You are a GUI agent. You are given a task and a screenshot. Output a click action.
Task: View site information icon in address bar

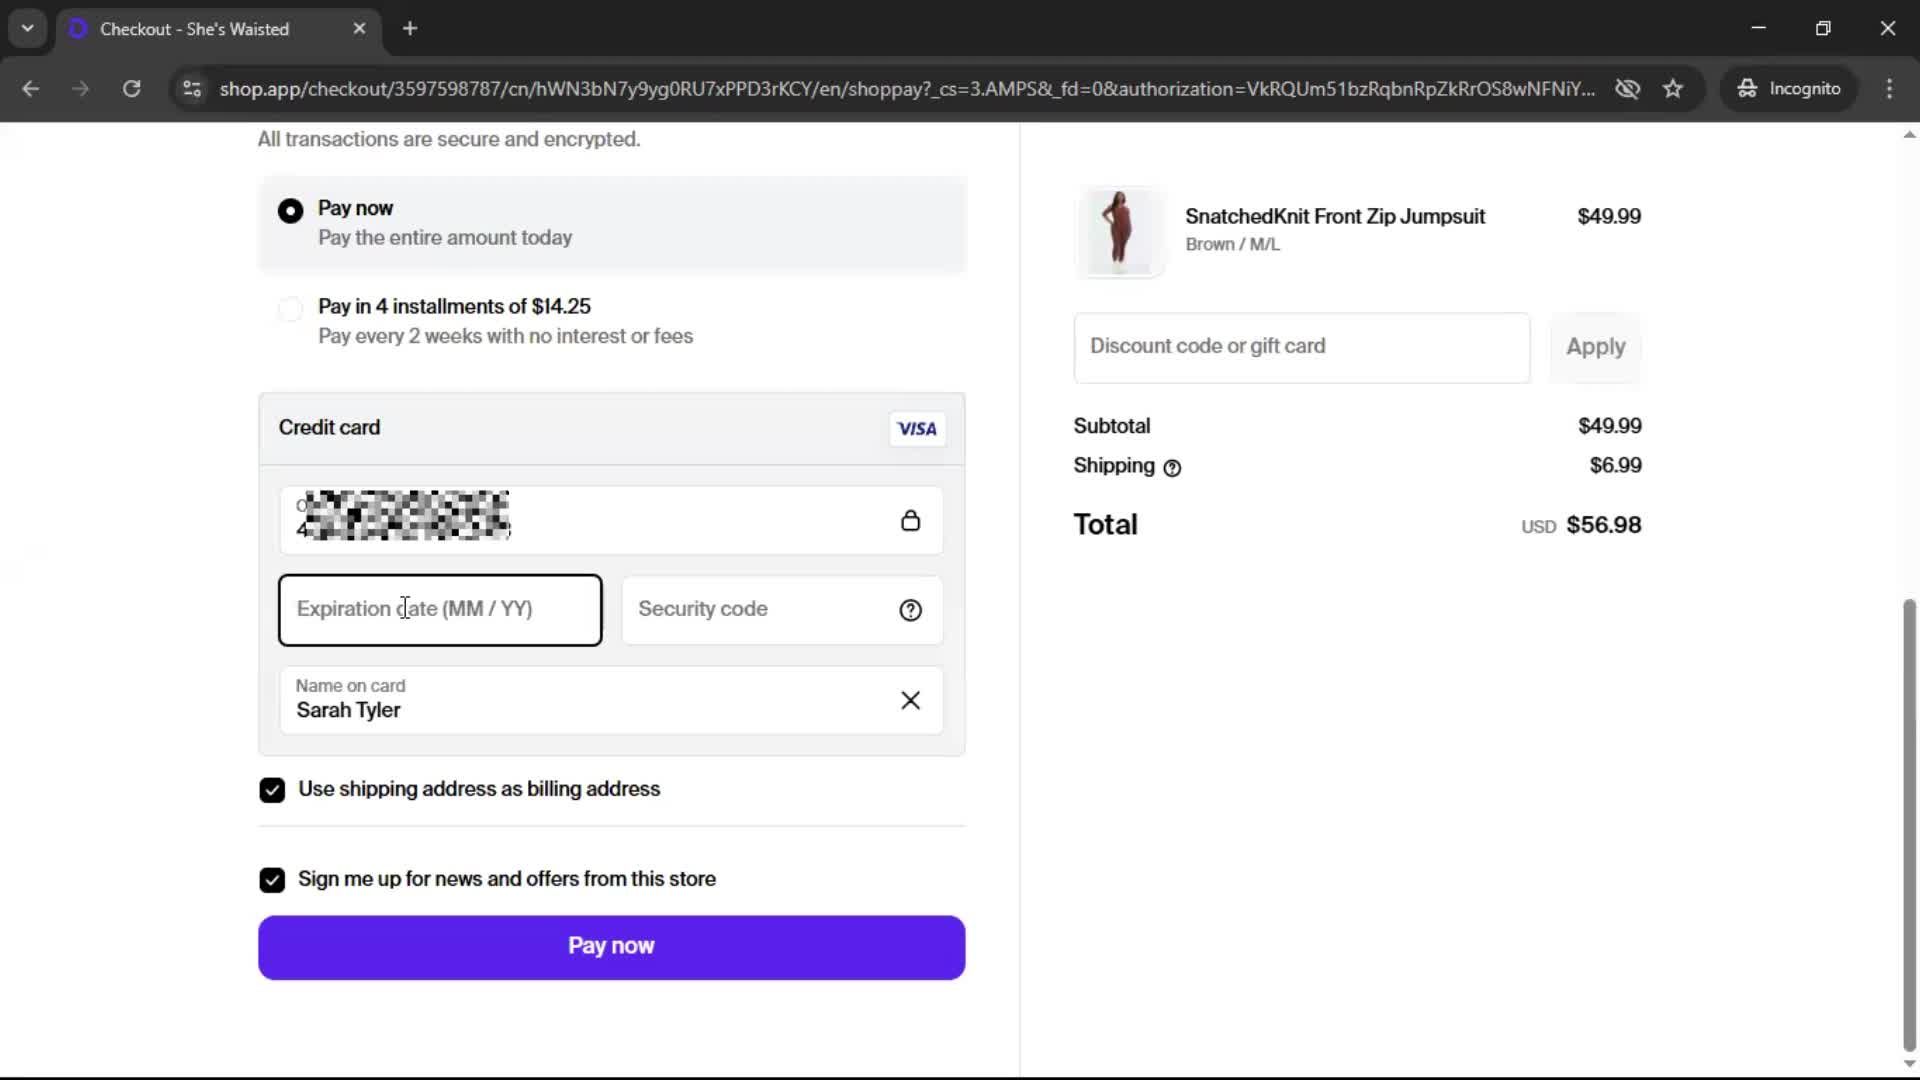tap(192, 89)
